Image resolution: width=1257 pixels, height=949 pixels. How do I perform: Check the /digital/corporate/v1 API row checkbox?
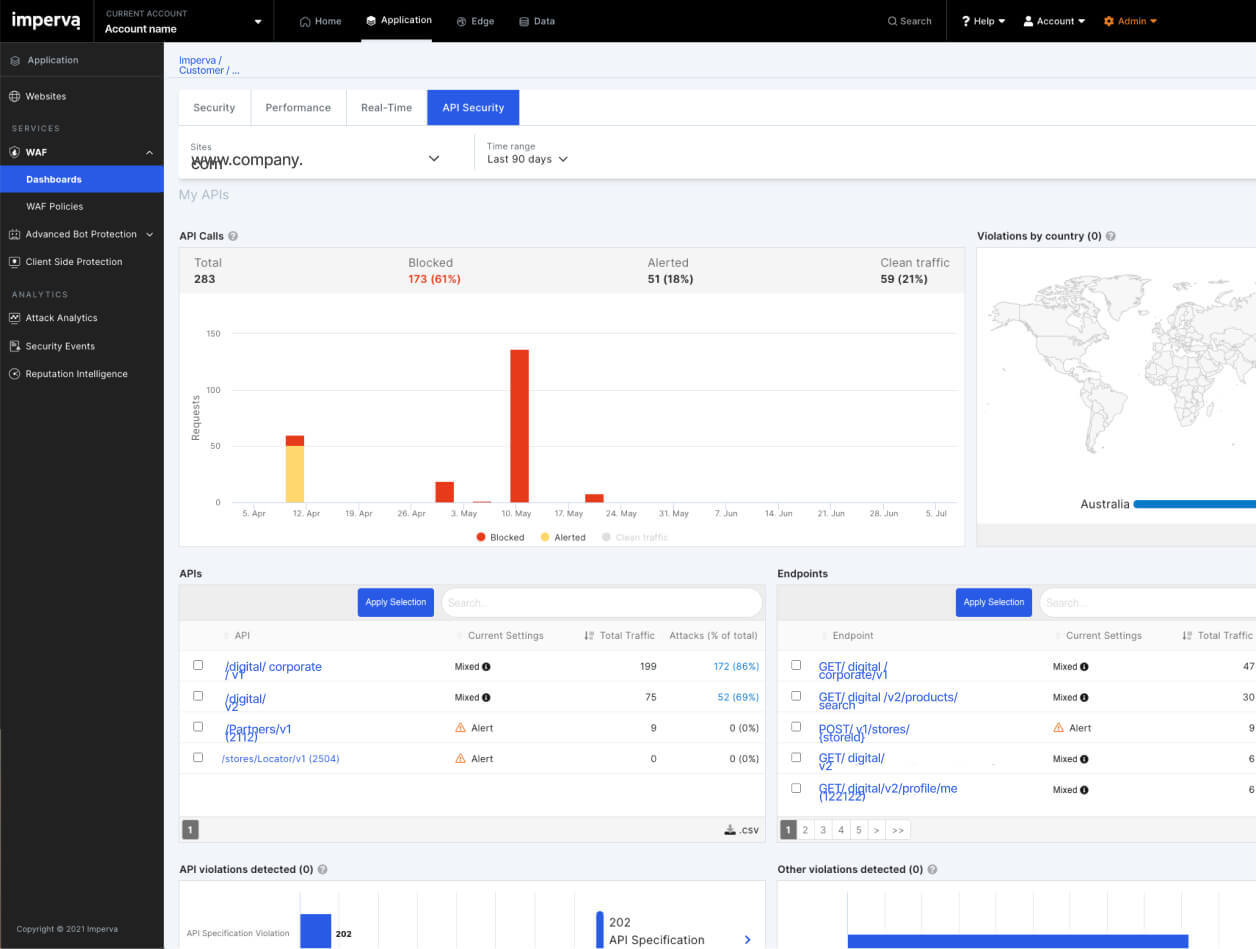click(x=198, y=664)
